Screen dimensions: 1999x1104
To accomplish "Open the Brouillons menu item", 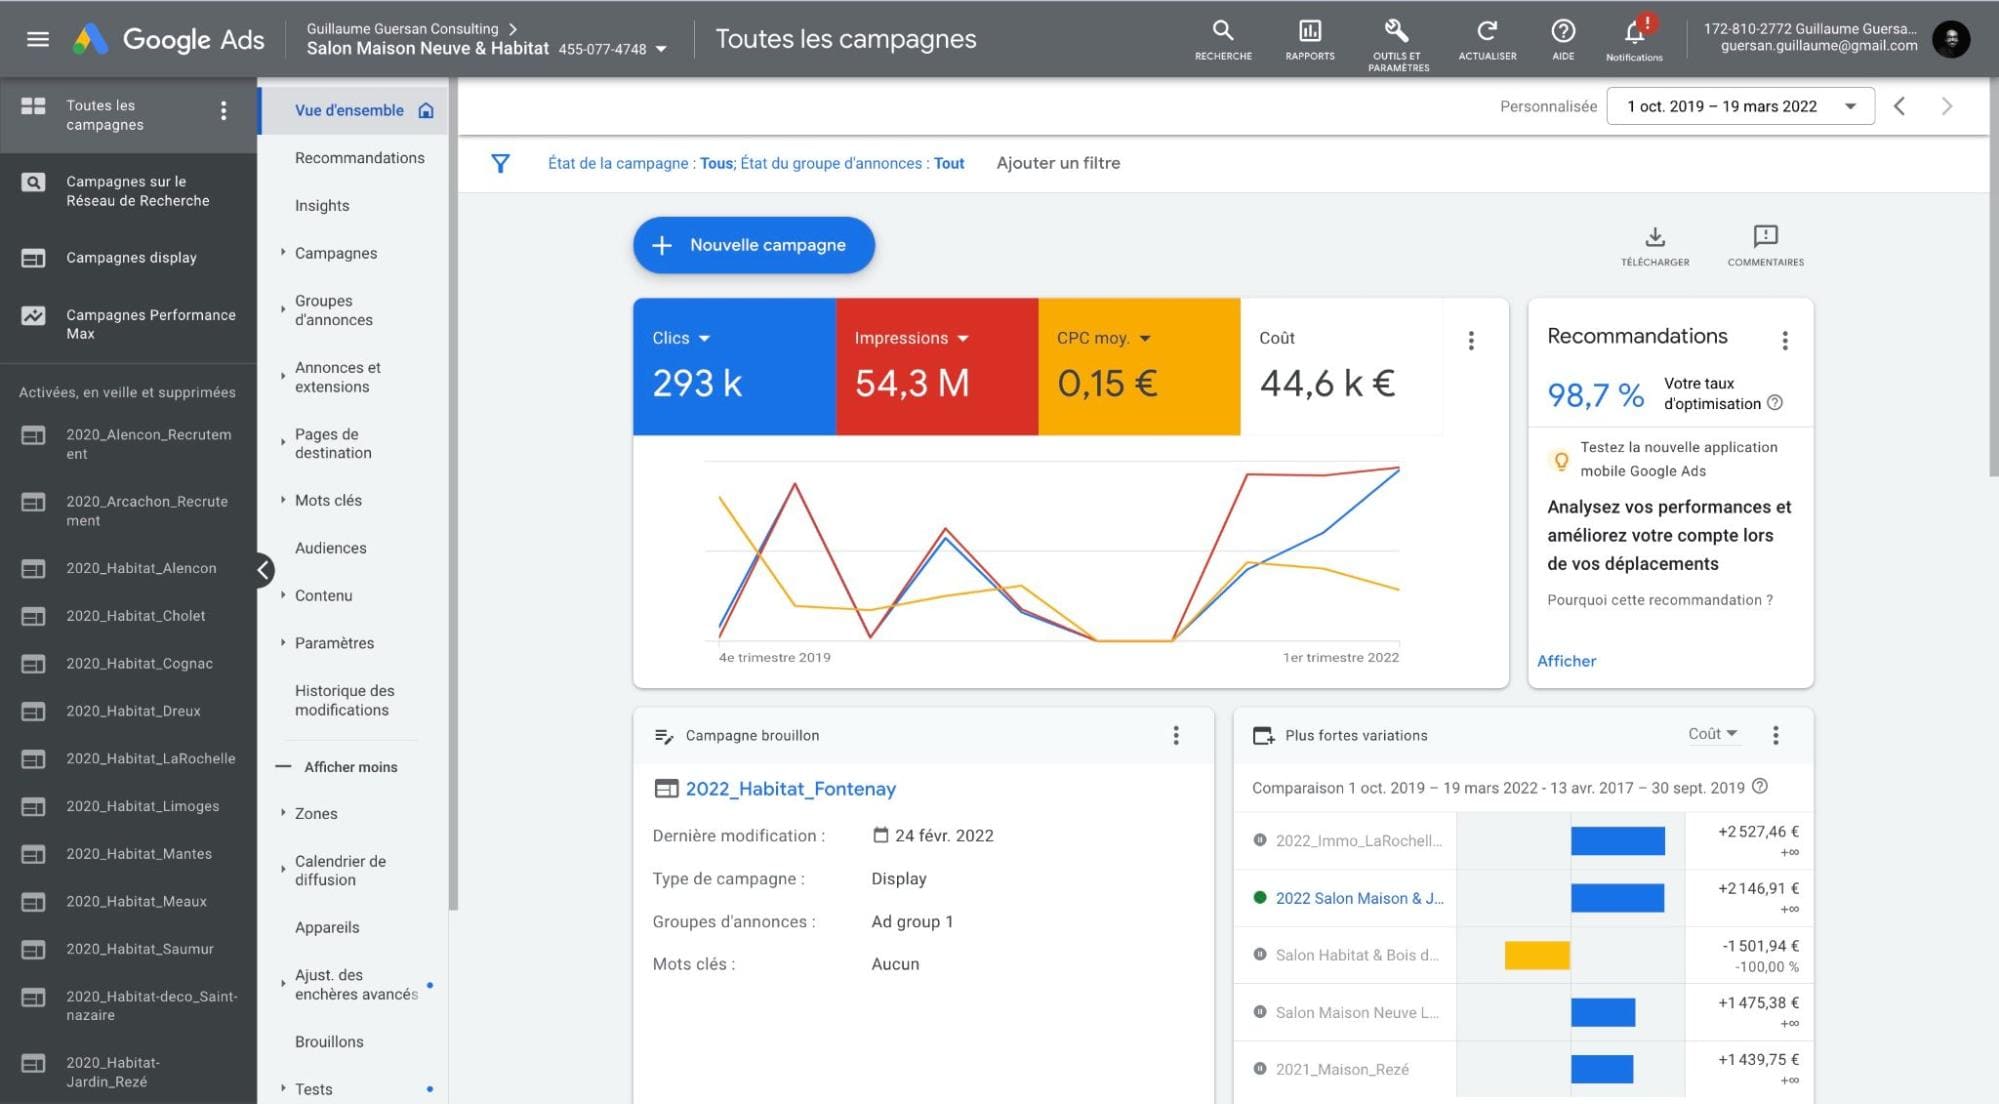I will 329,1042.
